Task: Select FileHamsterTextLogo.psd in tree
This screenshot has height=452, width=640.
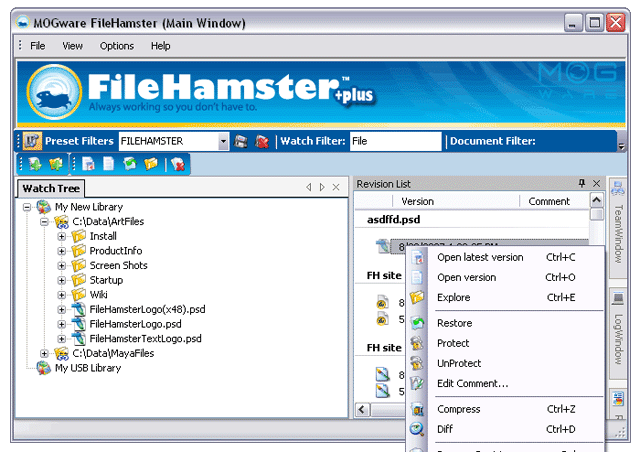Action: (145, 339)
